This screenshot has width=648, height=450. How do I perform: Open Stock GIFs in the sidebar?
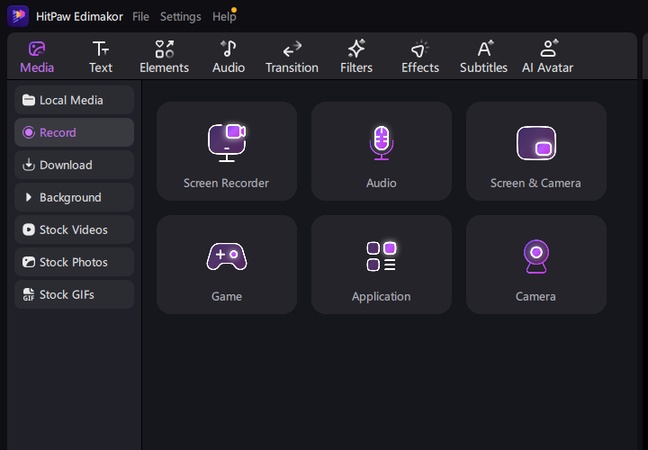[74, 294]
